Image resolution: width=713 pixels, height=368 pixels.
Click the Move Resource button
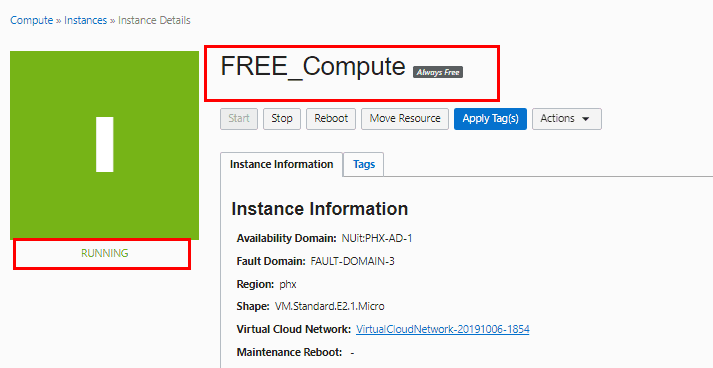pos(405,119)
